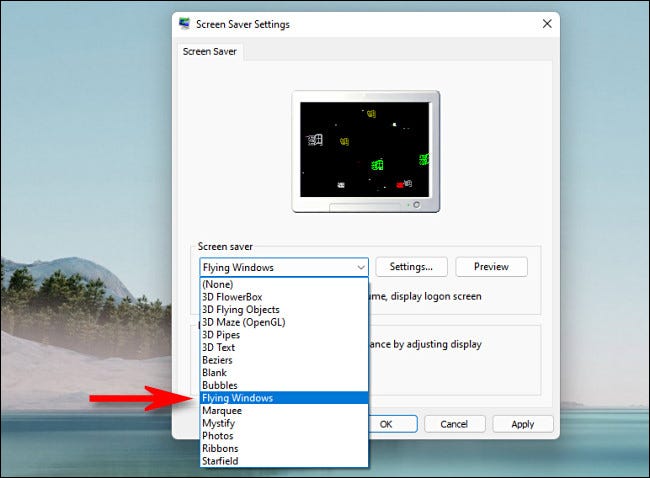Select the Blank screen saver option
Image resolution: width=650 pixels, height=478 pixels.
(284, 373)
